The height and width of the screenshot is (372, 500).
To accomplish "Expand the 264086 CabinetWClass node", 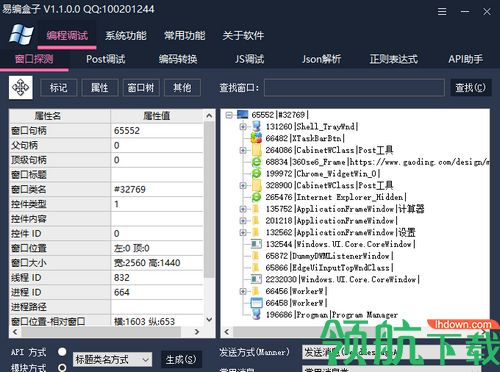I will point(243,150).
